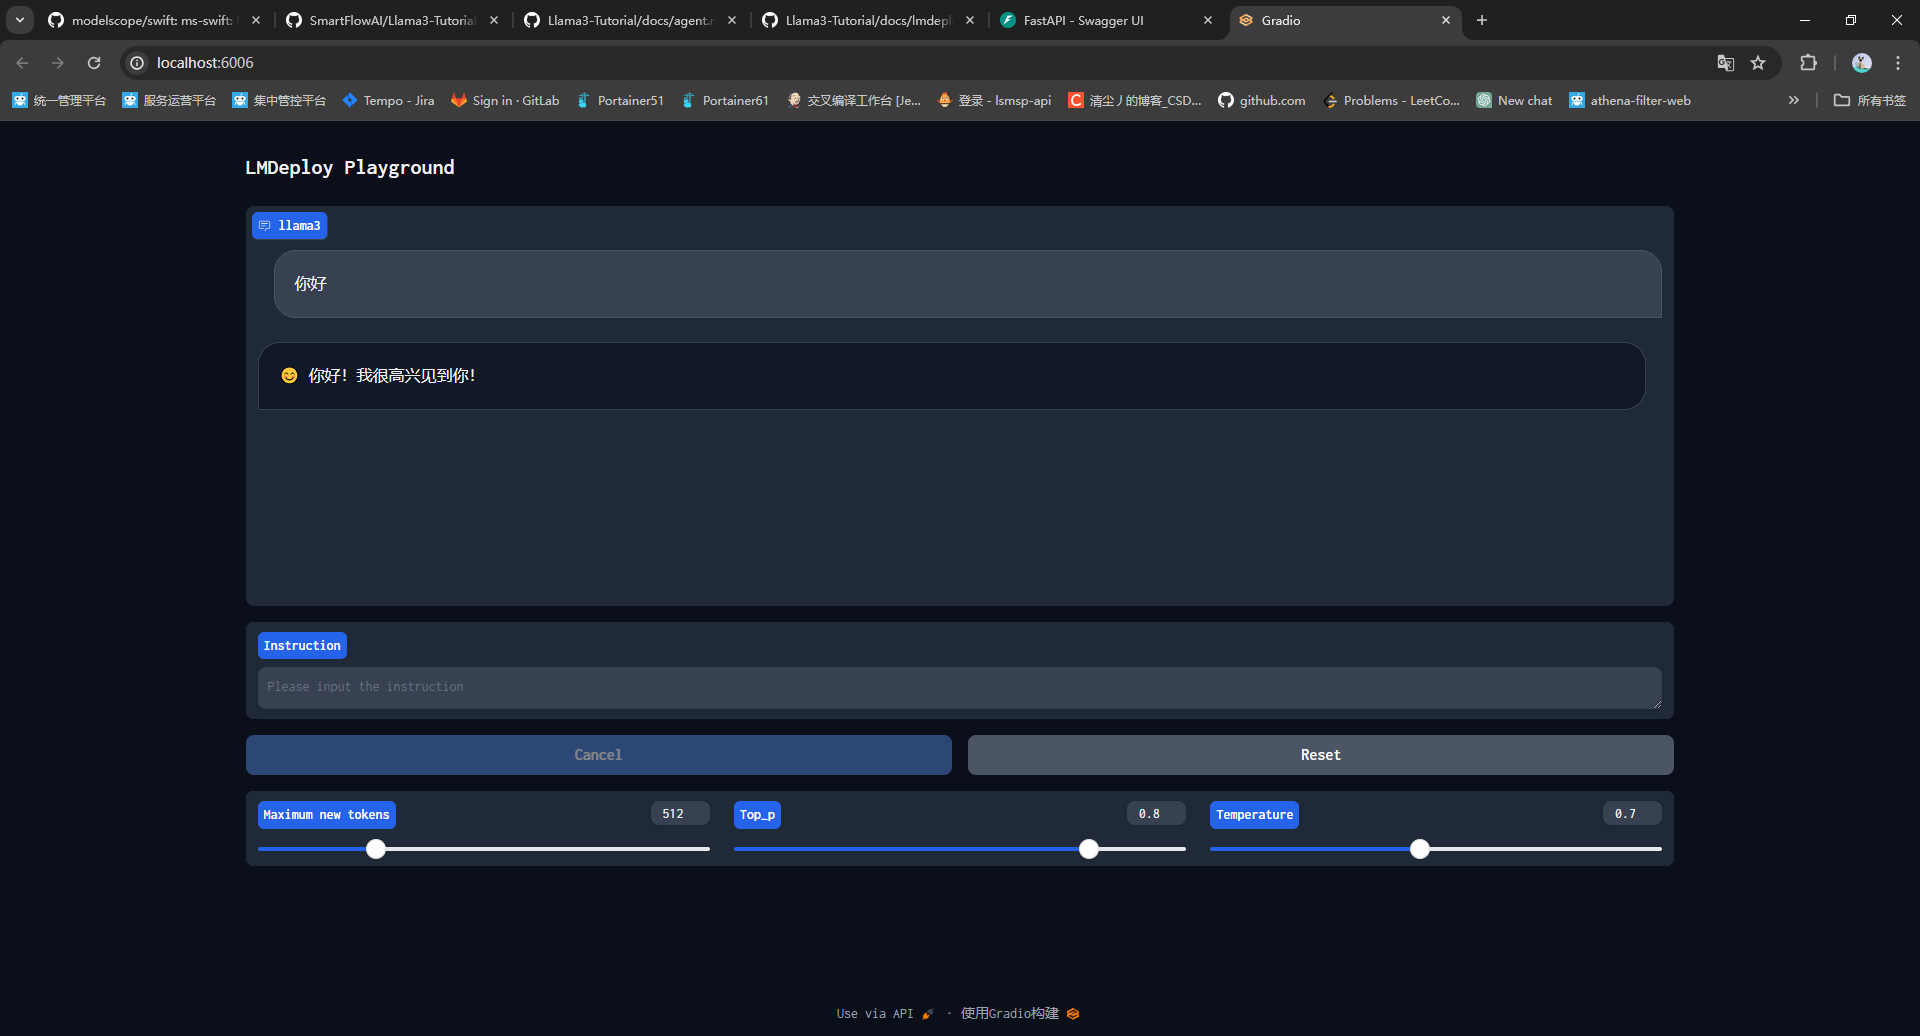Open the tab search dropdown arrow
This screenshot has width=1920, height=1036.
click(20, 20)
